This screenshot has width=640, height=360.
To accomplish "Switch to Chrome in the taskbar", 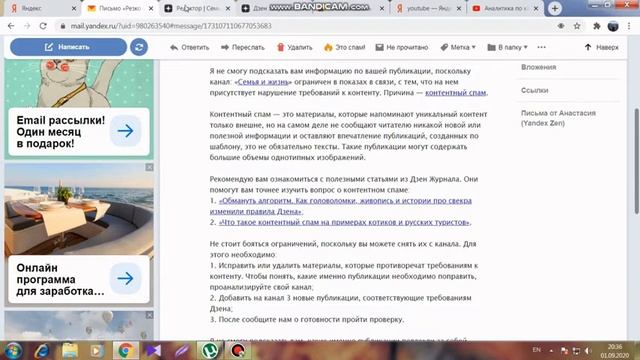I will click(x=125, y=350).
